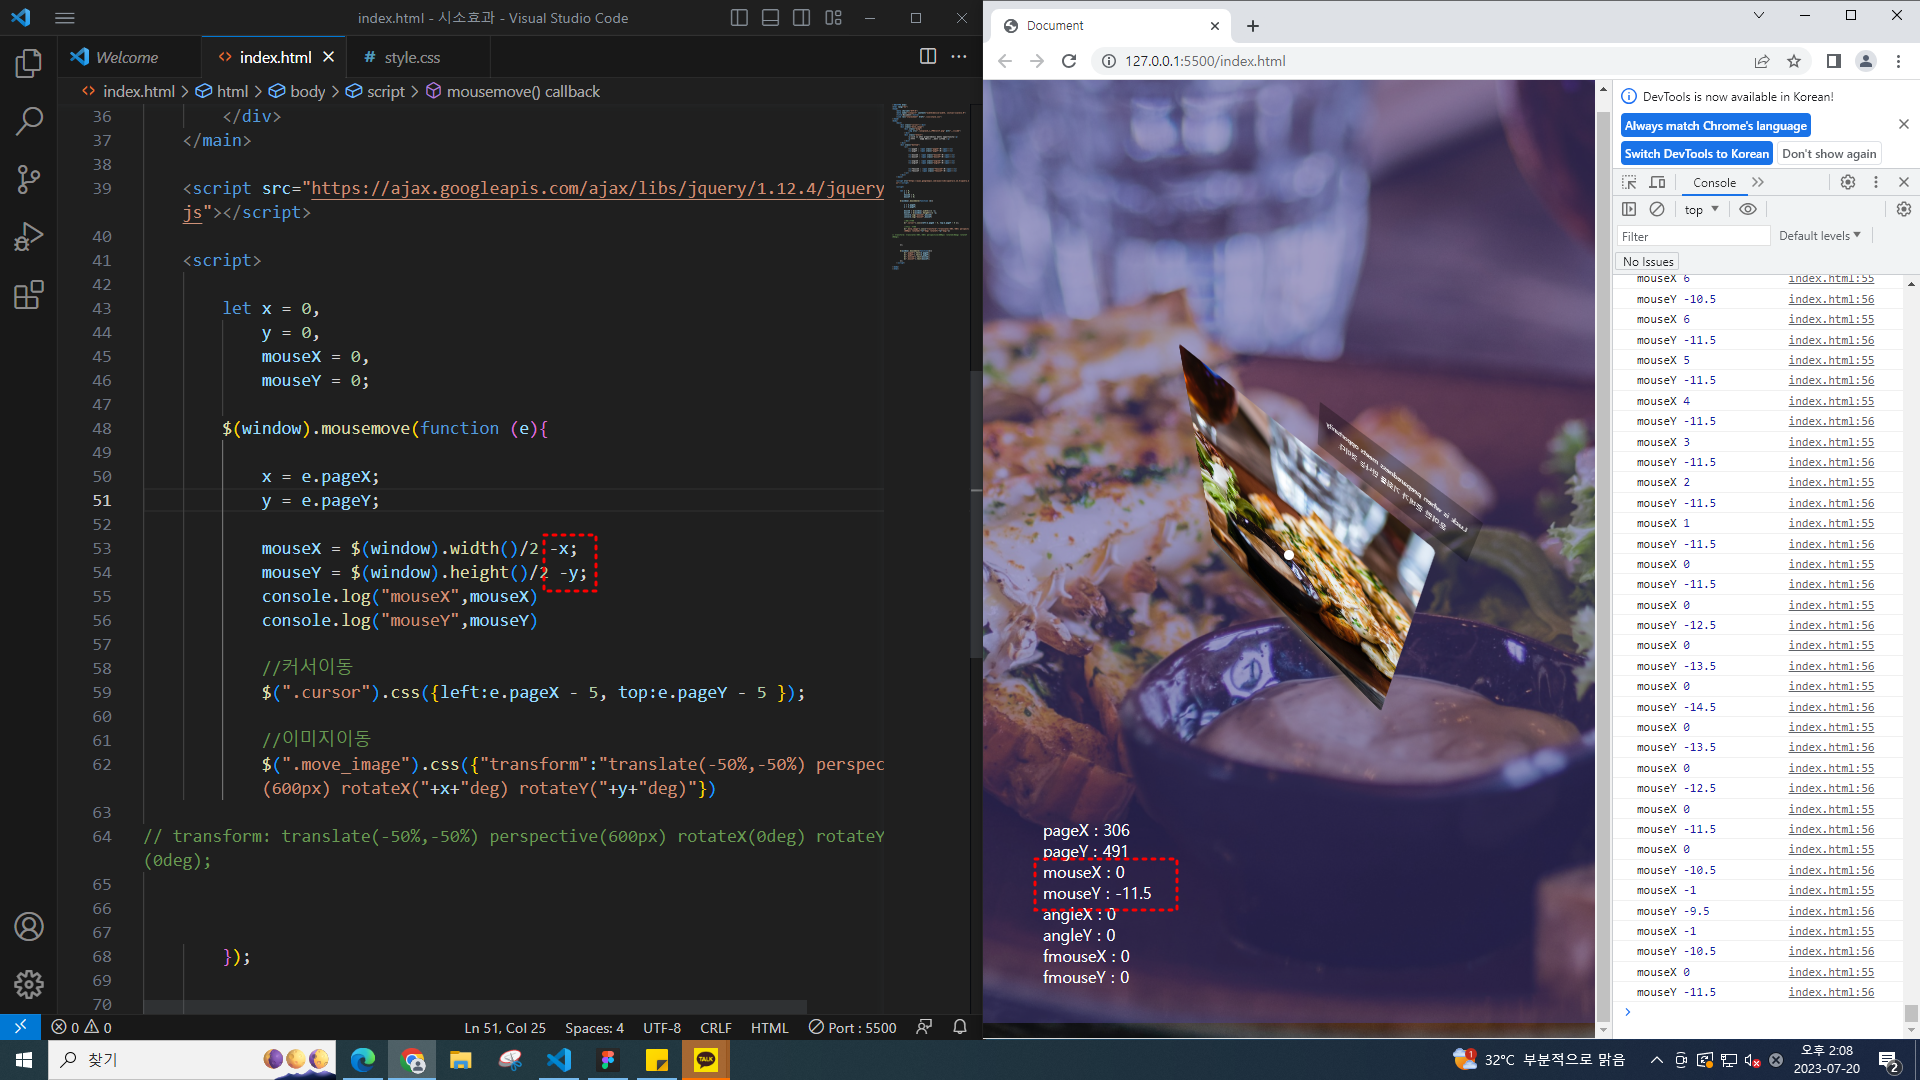Click Switch DevTools to Korean button

pyautogui.click(x=1696, y=153)
